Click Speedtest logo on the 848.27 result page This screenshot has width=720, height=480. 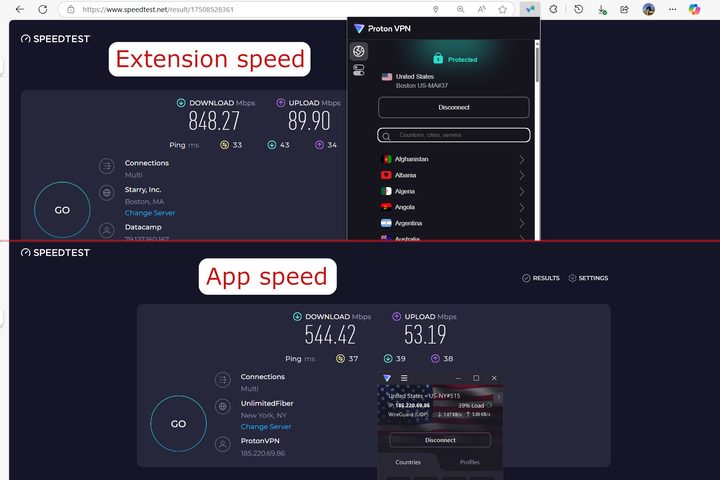55,39
